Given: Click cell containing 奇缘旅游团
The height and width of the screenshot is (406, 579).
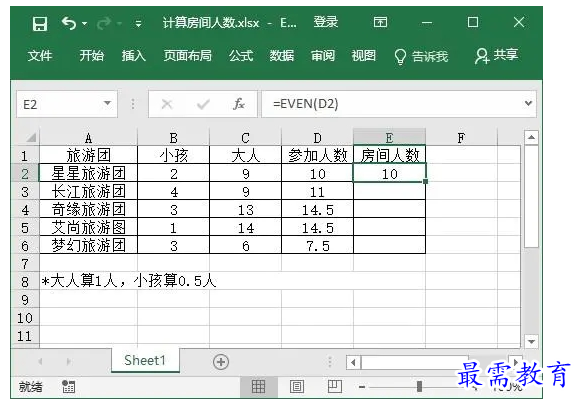Looking at the screenshot, I should pyautogui.click(x=88, y=209).
